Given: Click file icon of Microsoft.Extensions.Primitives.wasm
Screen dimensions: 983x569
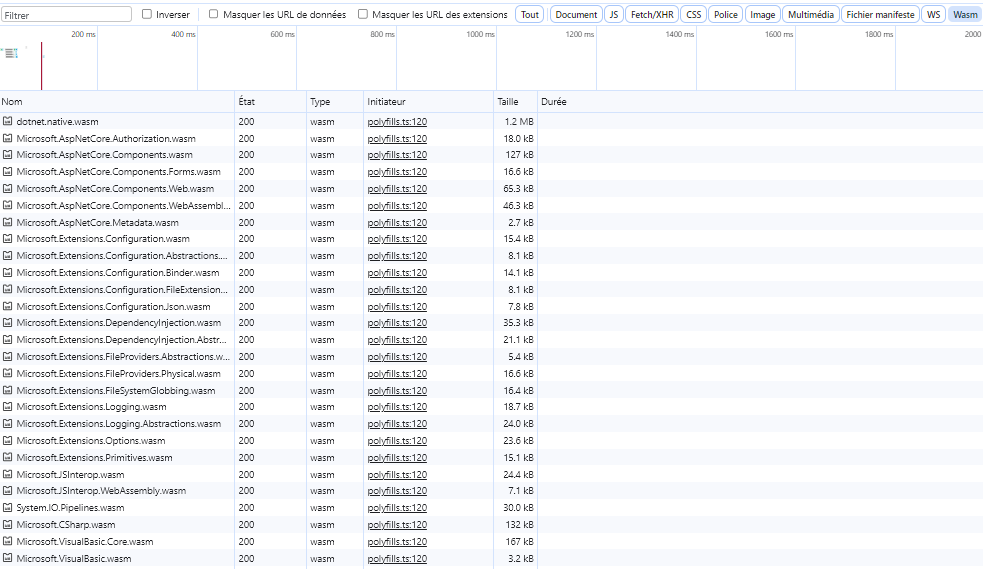Looking at the screenshot, I should tap(8, 457).
